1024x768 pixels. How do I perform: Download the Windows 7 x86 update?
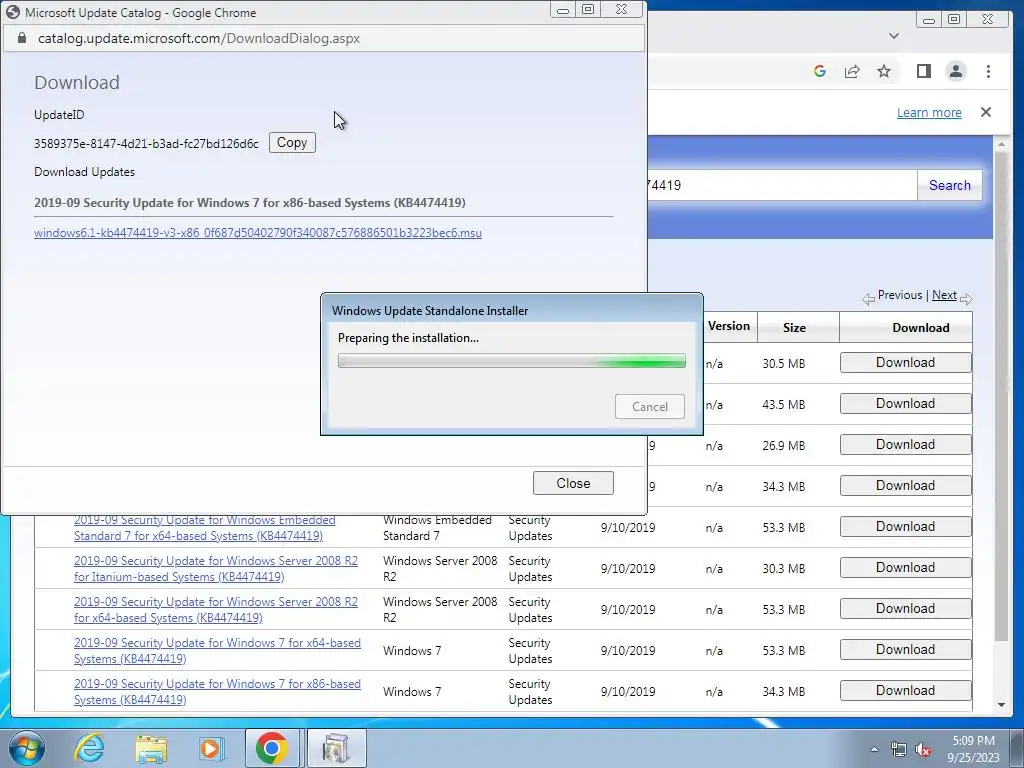905,691
